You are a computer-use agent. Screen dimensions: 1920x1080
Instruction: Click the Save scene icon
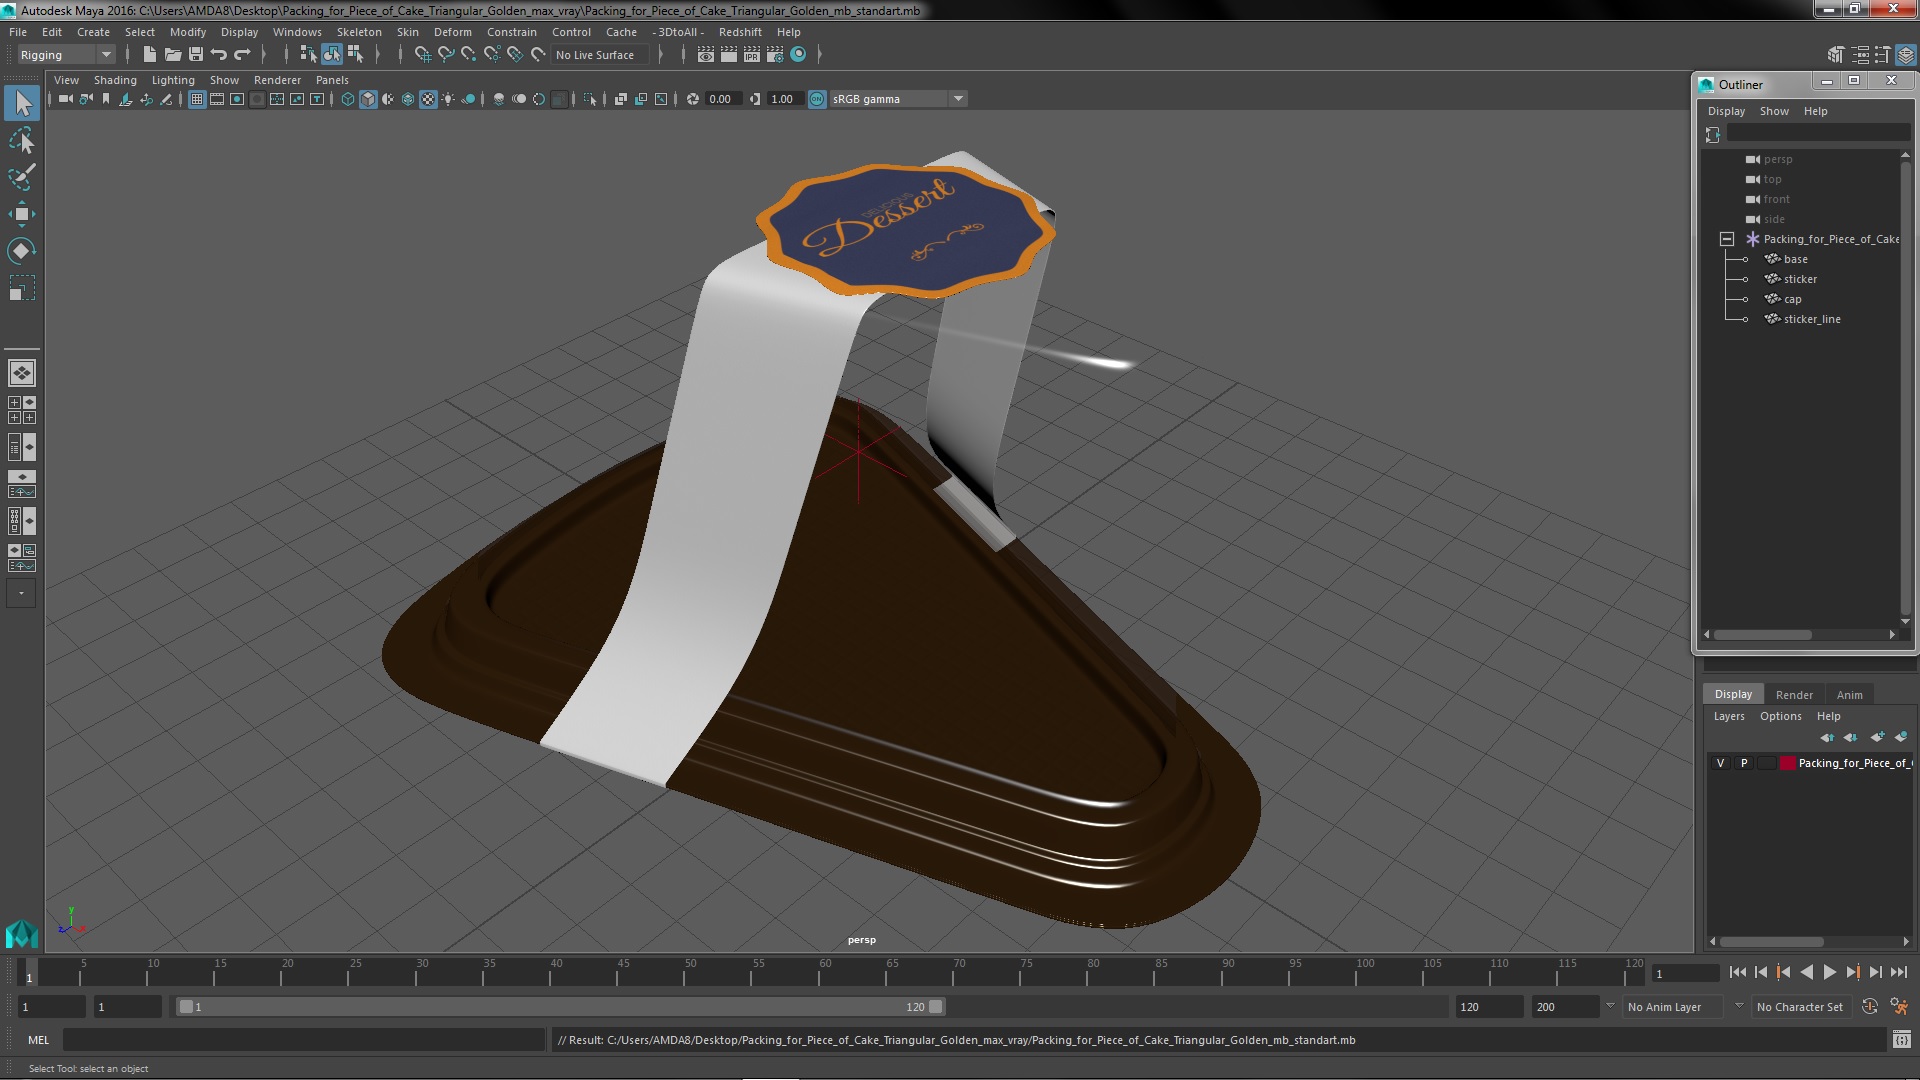pos(196,55)
